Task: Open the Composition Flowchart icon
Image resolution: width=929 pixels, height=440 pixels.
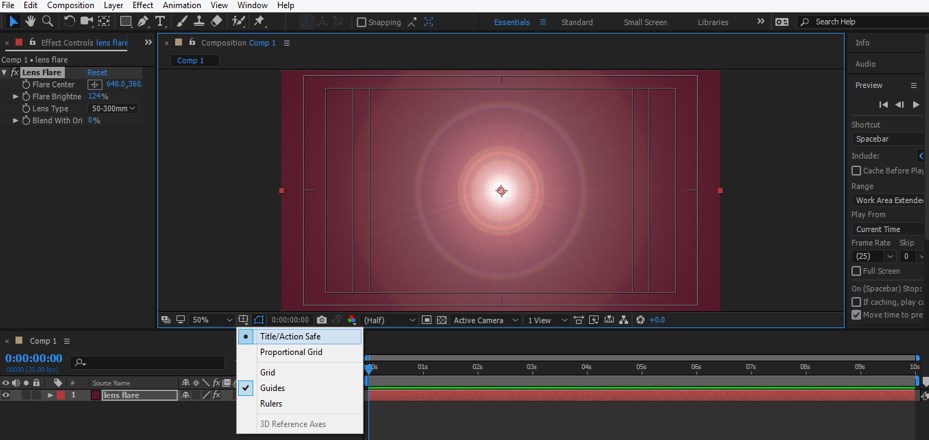Action: 624,320
